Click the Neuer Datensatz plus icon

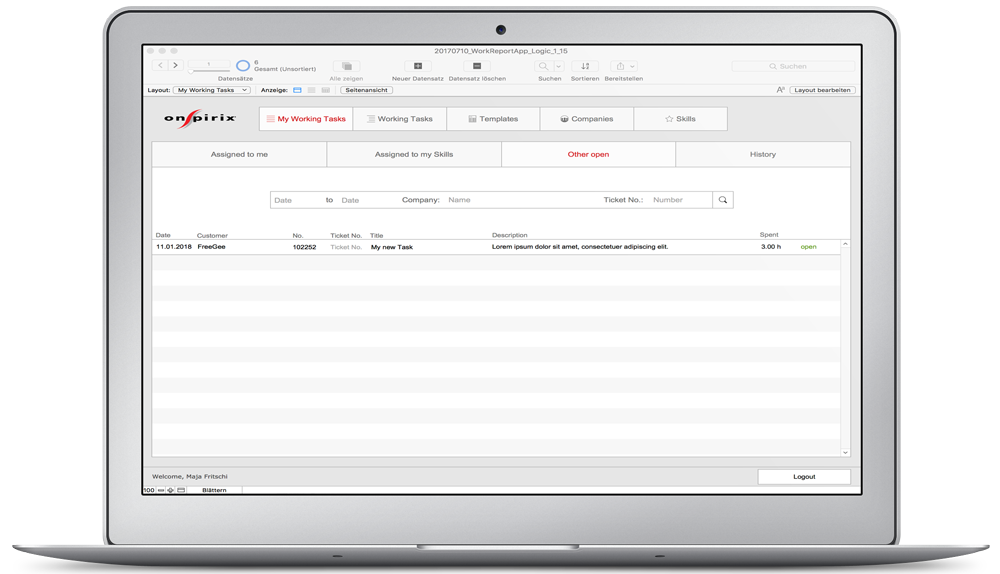click(x=418, y=66)
